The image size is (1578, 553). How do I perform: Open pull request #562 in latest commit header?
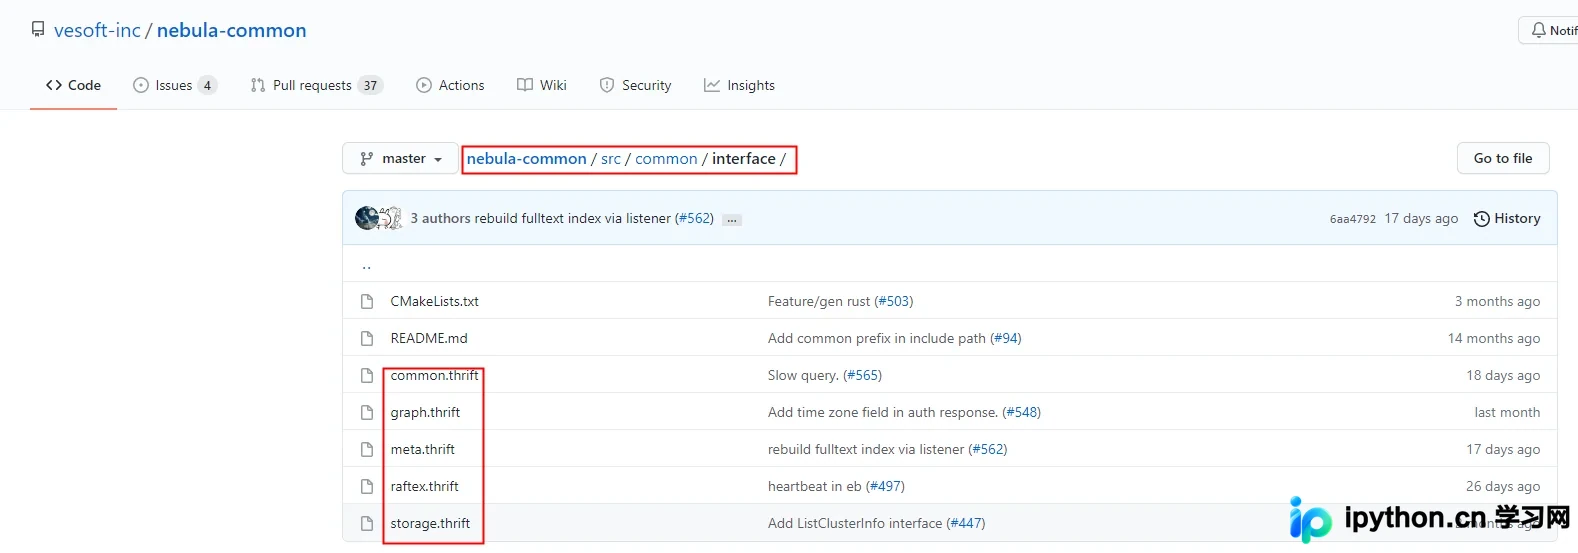coord(694,218)
